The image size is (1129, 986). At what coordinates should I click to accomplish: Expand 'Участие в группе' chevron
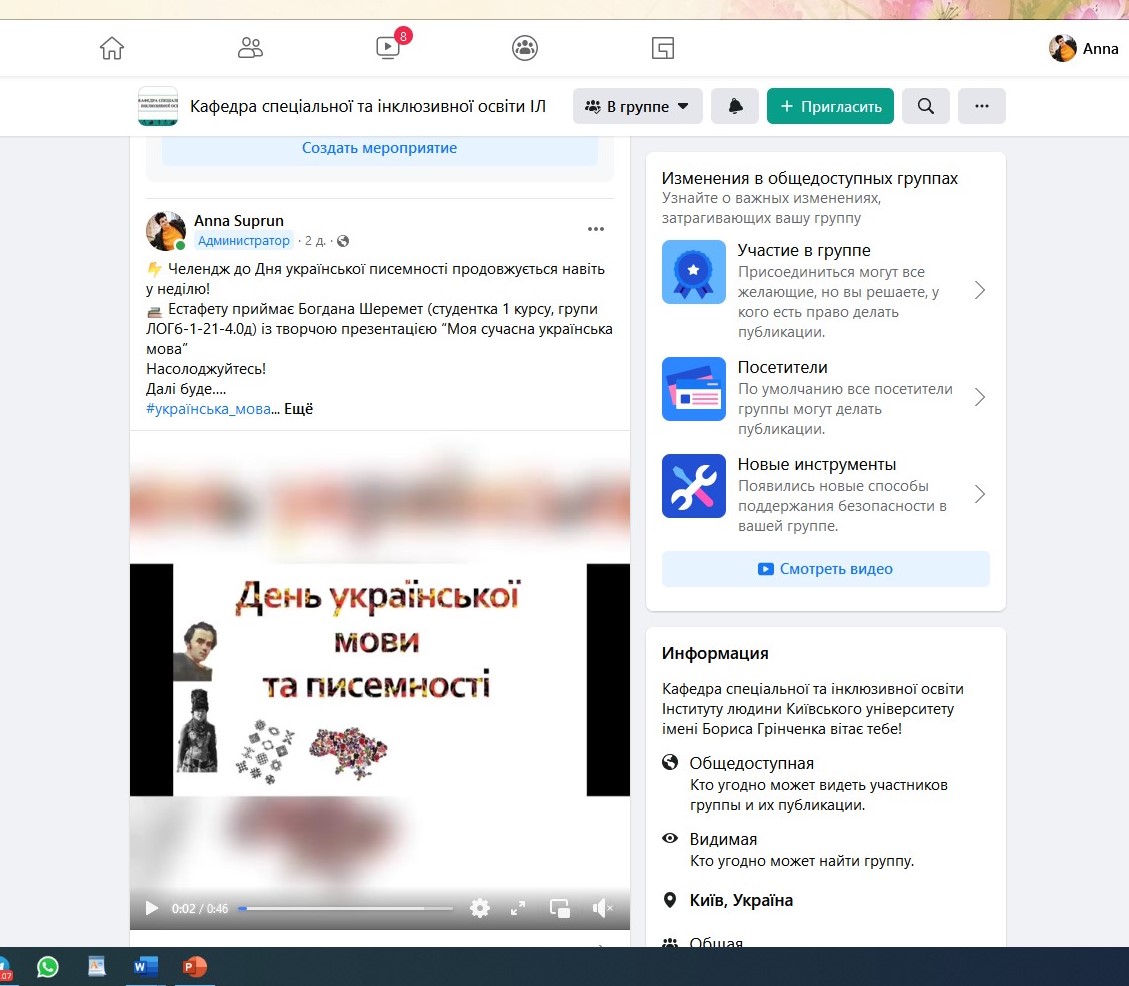[980, 290]
